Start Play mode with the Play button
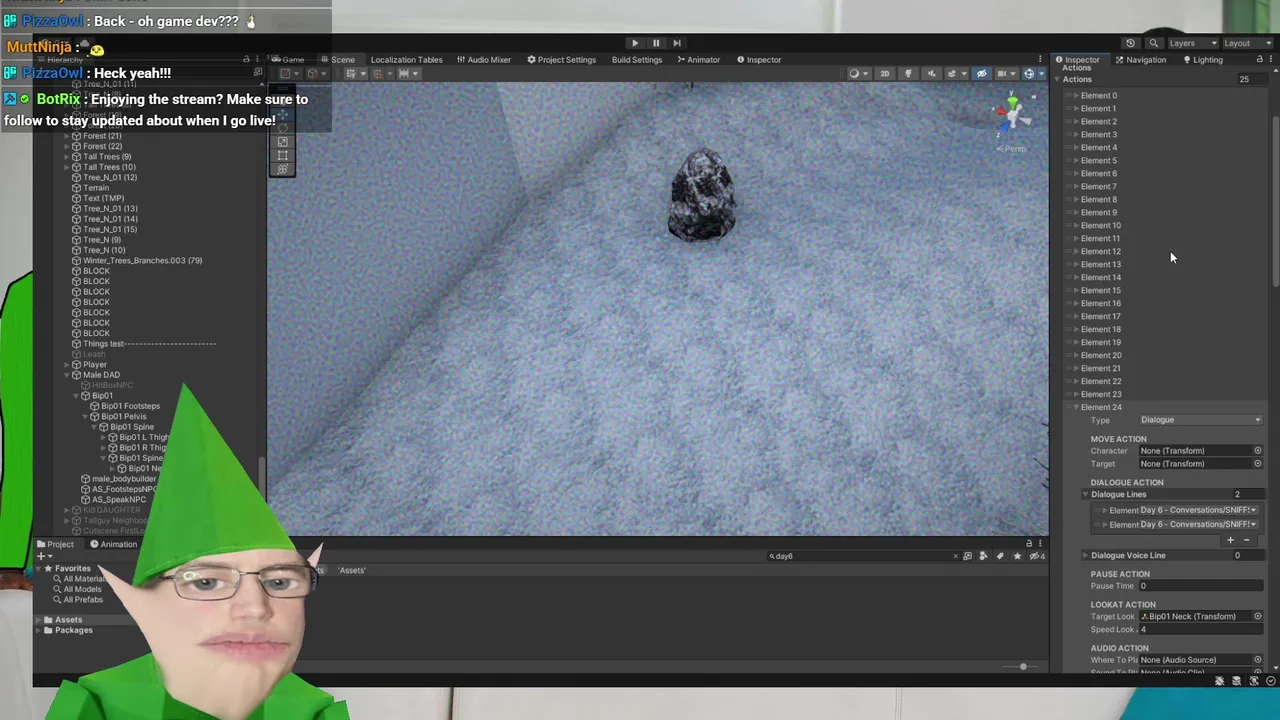This screenshot has height=720, width=1280. (635, 43)
